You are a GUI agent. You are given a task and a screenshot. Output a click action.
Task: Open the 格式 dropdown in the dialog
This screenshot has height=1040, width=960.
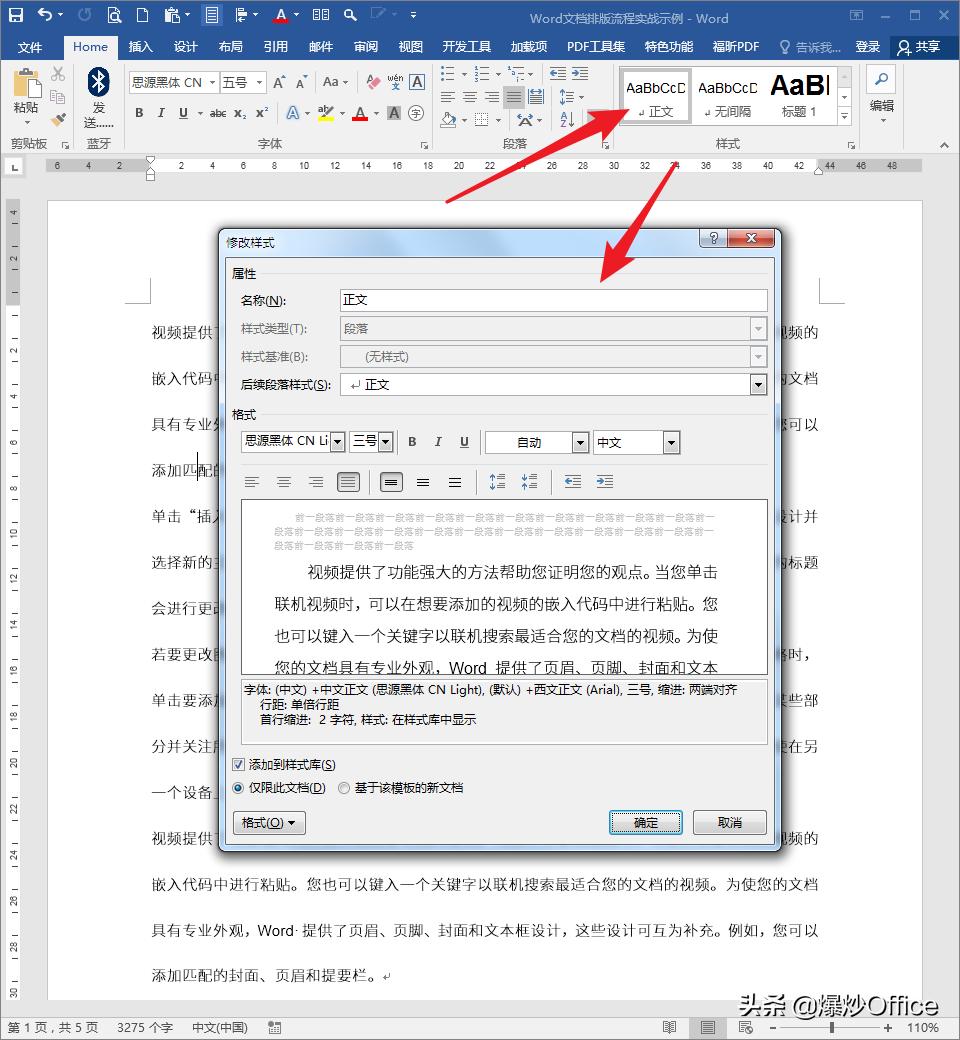(x=268, y=822)
